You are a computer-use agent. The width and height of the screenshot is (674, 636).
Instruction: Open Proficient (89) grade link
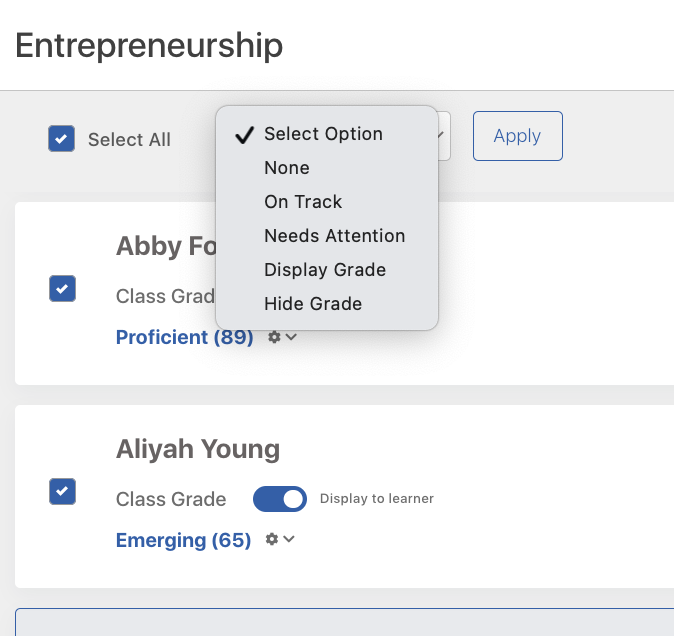[184, 337]
